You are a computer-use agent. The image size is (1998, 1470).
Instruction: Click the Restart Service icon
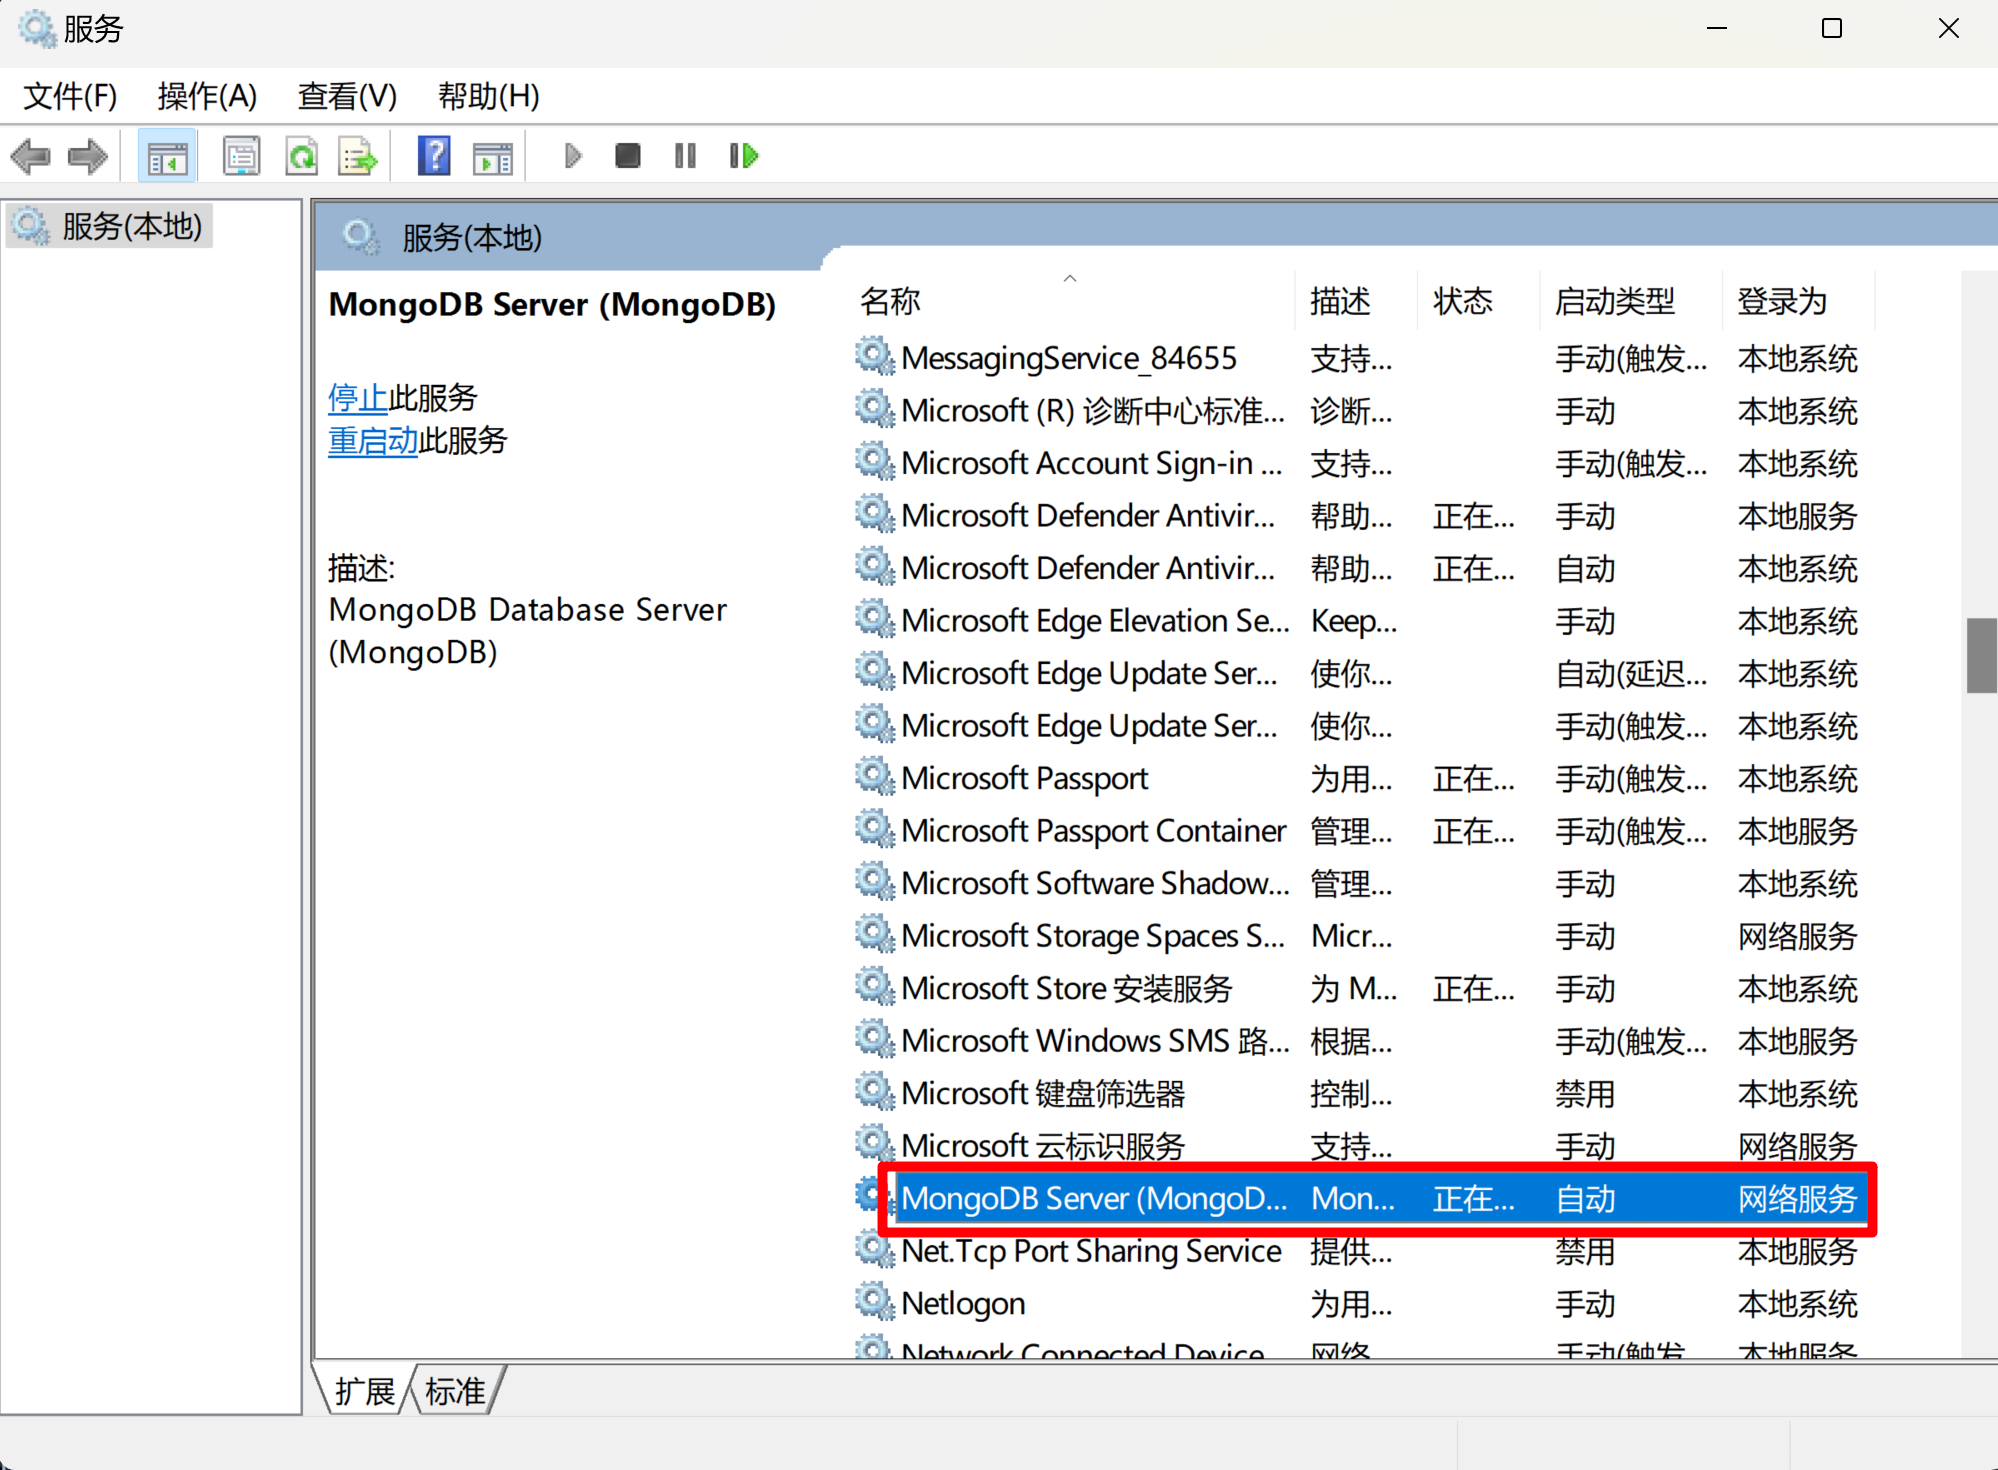744,156
